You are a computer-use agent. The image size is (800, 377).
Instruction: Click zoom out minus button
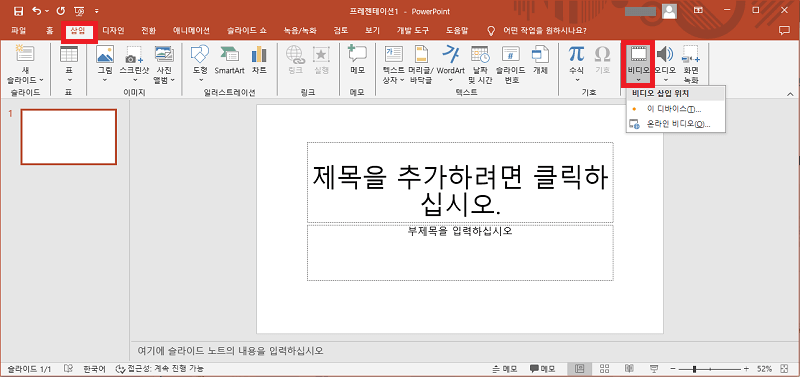click(x=673, y=368)
